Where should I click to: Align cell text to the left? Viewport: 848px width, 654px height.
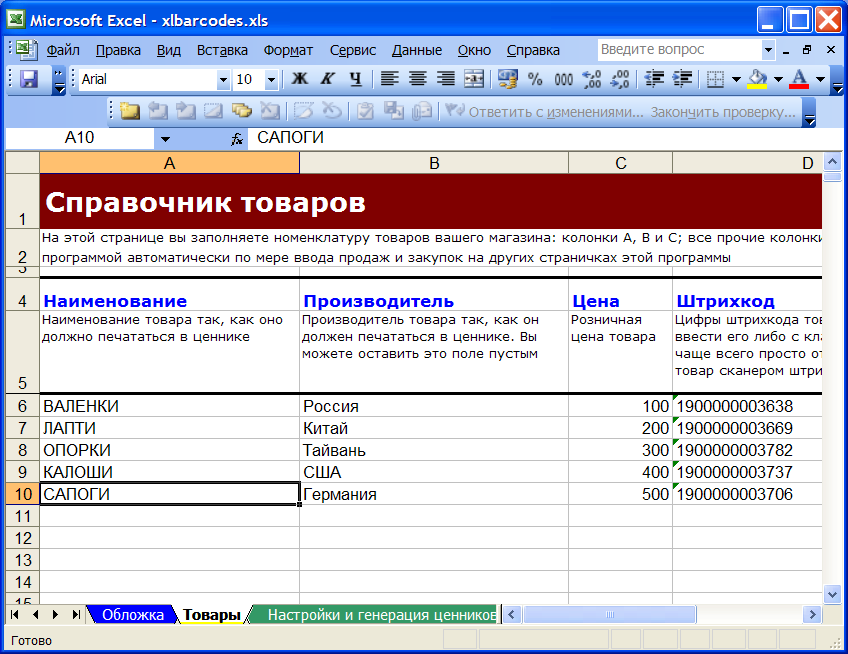coord(389,79)
